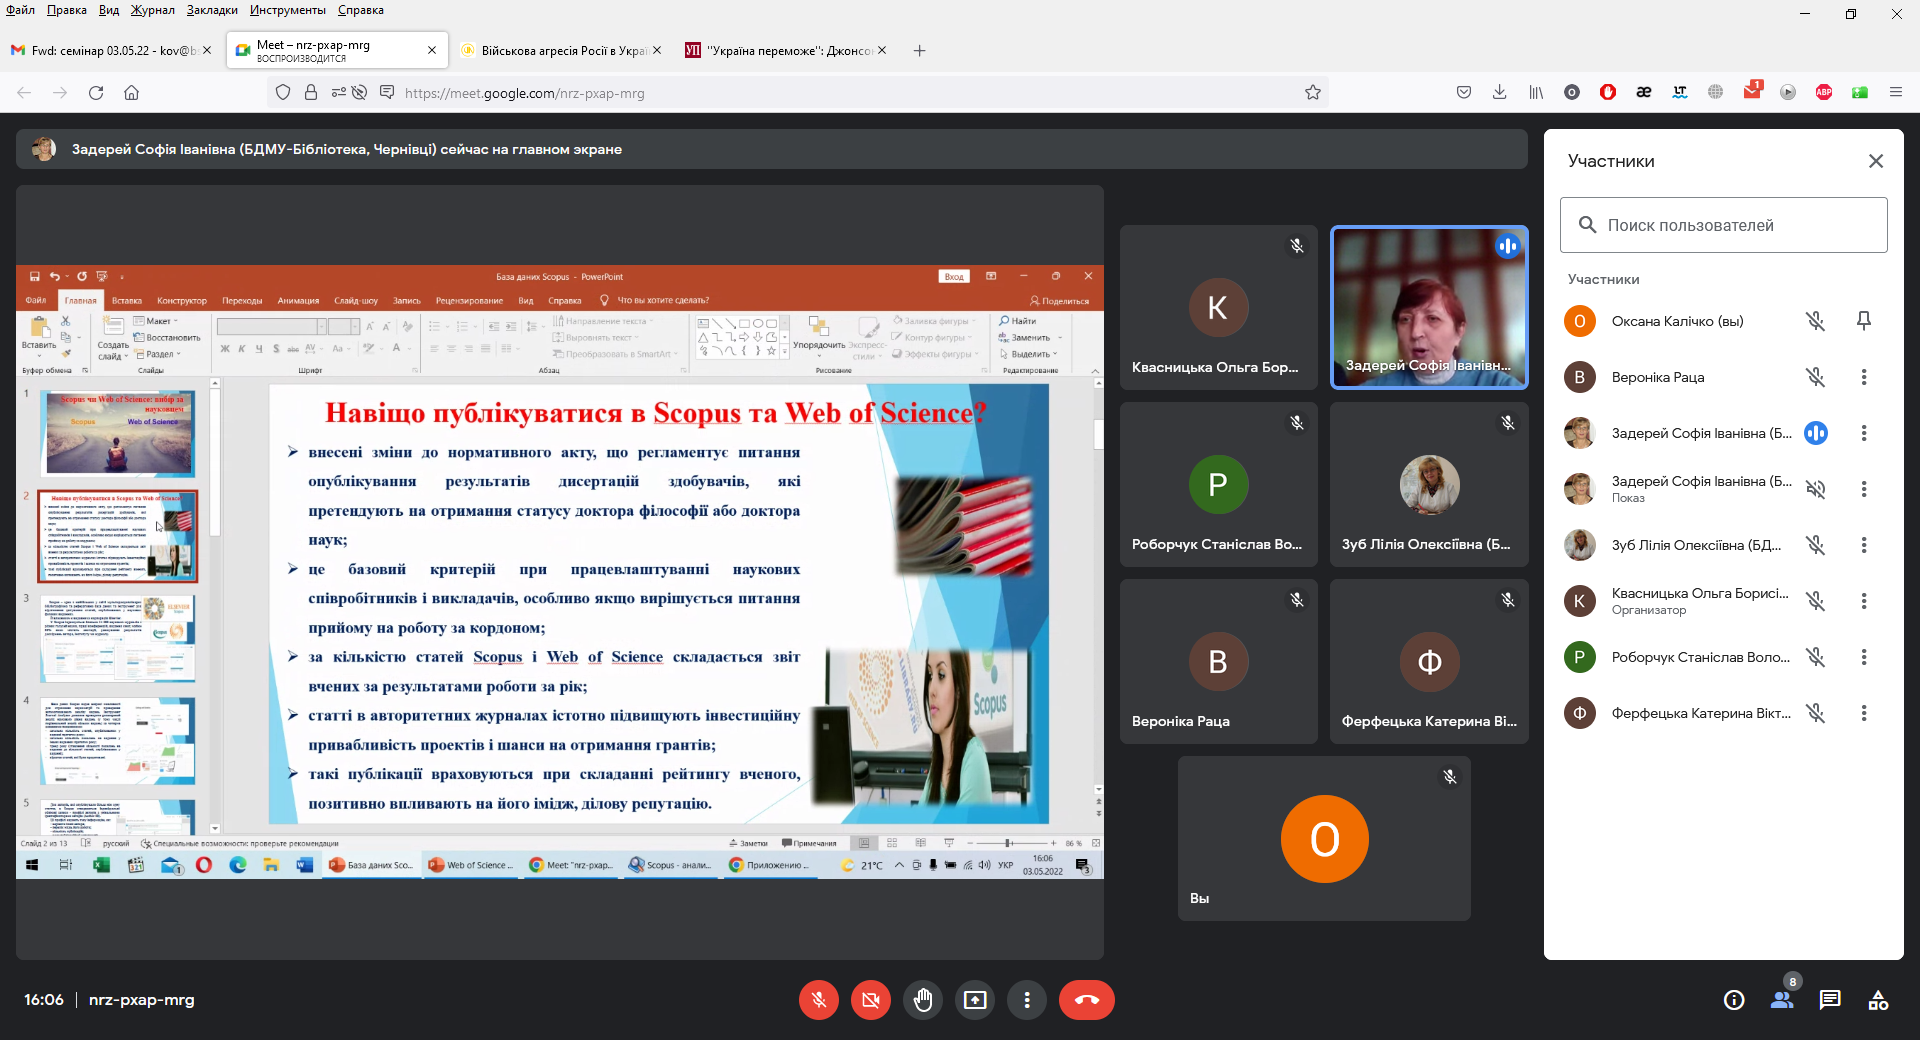1920x1040 pixels.
Task: Open the Правка menu
Action: [x=66, y=10]
